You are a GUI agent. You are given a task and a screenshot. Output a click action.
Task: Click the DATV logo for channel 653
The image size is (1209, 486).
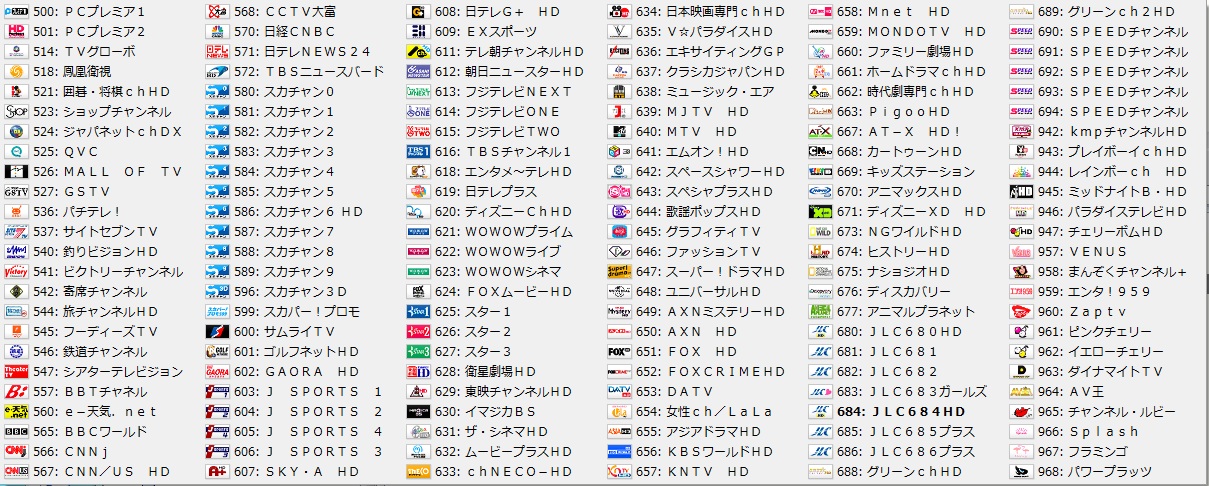point(620,391)
